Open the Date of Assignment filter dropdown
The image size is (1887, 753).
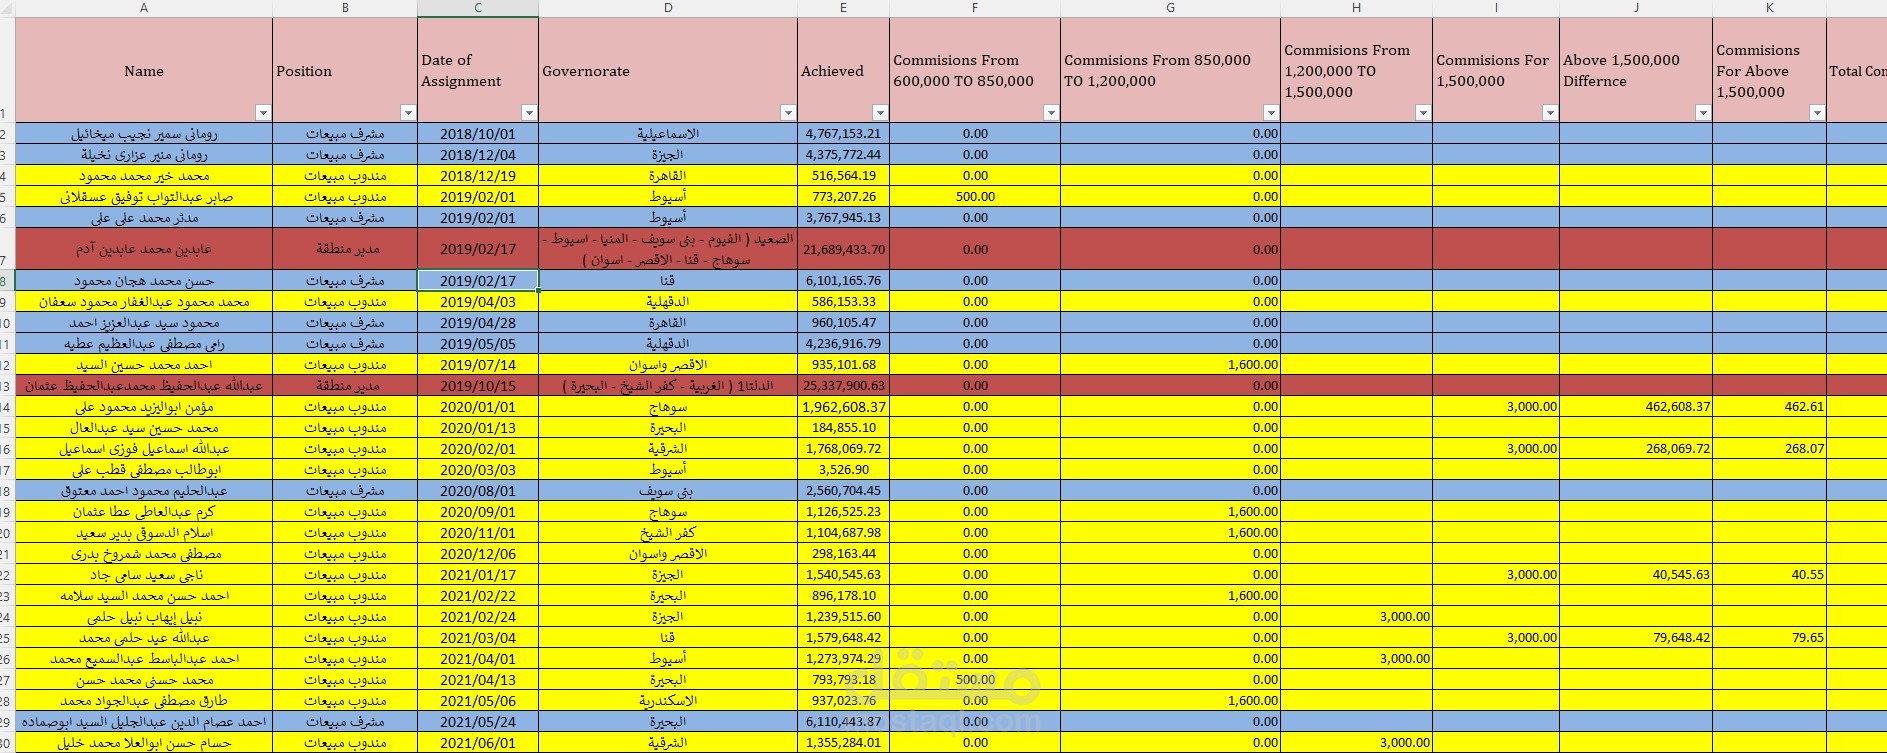(529, 113)
